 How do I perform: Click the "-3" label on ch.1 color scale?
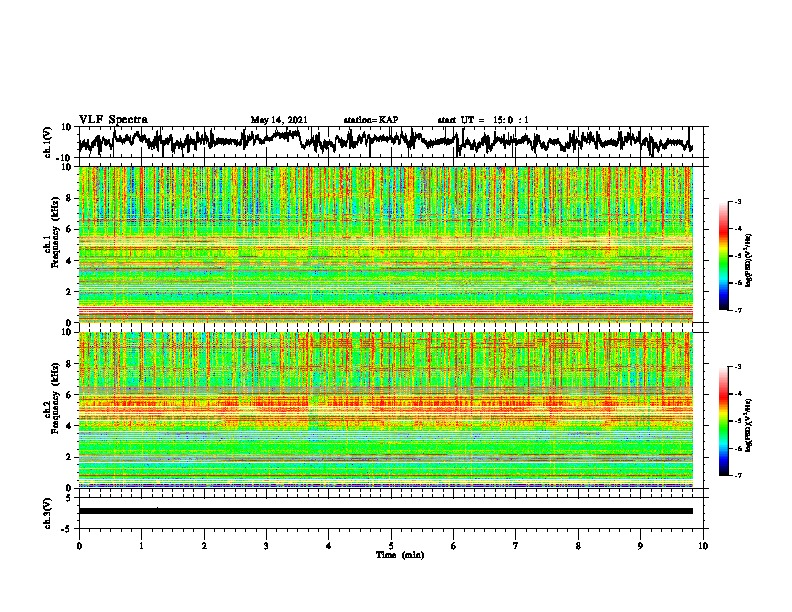(737, 201)
